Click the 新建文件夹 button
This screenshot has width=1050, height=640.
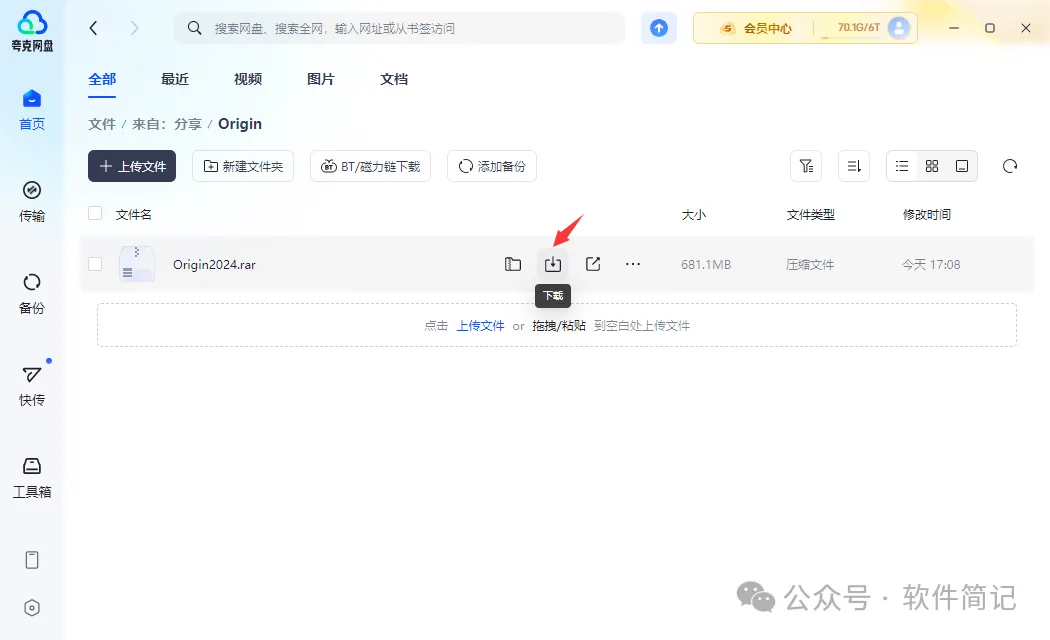(x=243, y=166)
